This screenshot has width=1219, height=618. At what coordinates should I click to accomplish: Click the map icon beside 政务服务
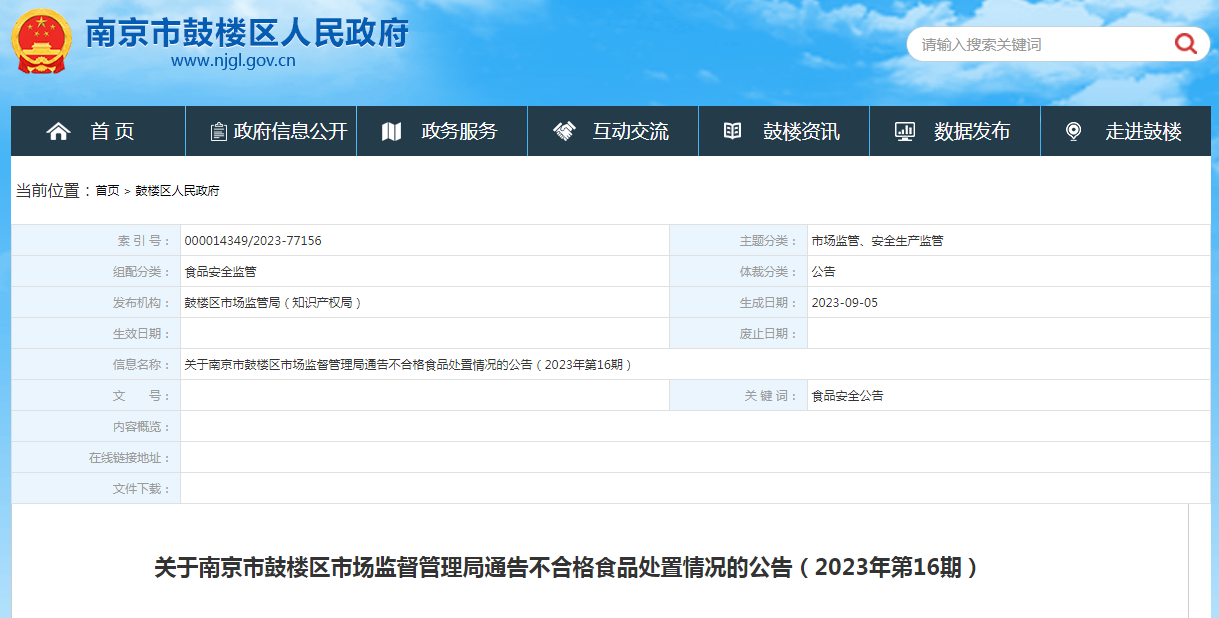(391, 131)
